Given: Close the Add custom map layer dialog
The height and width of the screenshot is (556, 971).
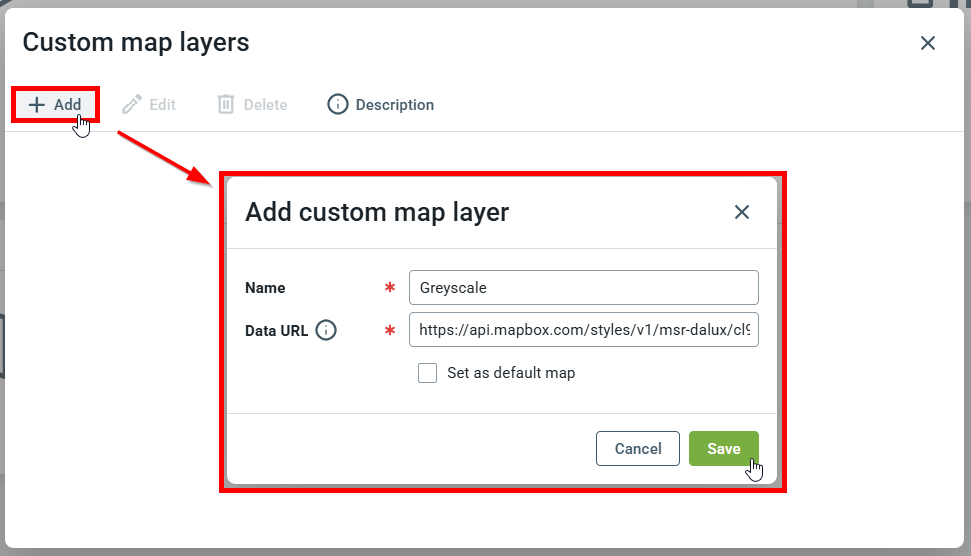Looking at the screenshot, I should pyautogui.click(x=741, y=212).
